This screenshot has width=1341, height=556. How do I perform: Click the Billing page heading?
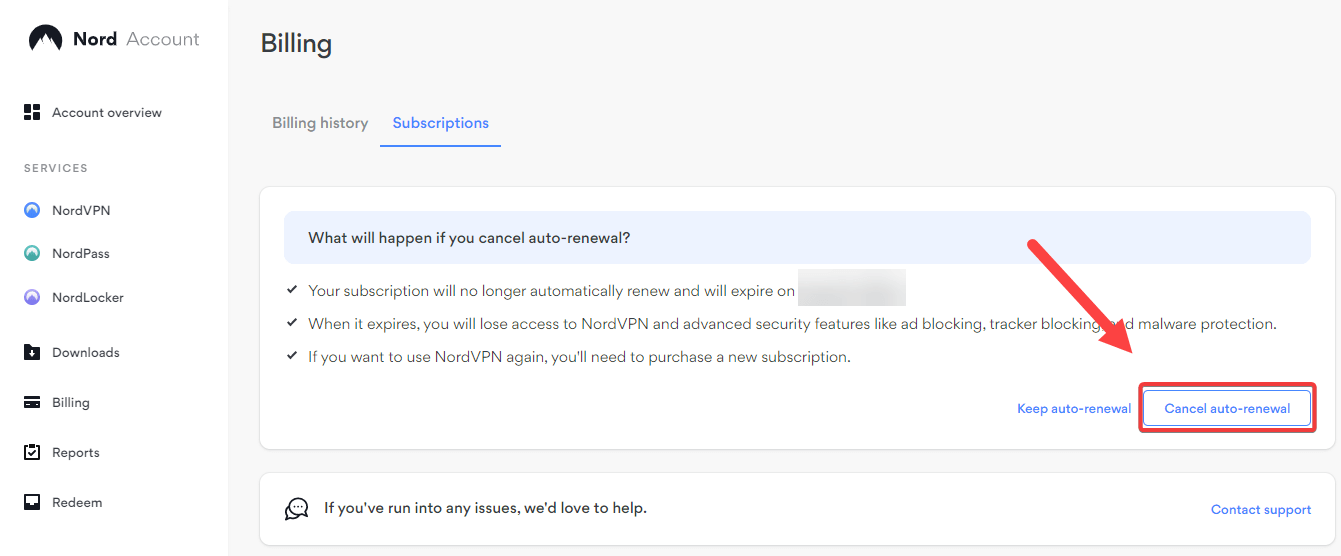[296, 44]
